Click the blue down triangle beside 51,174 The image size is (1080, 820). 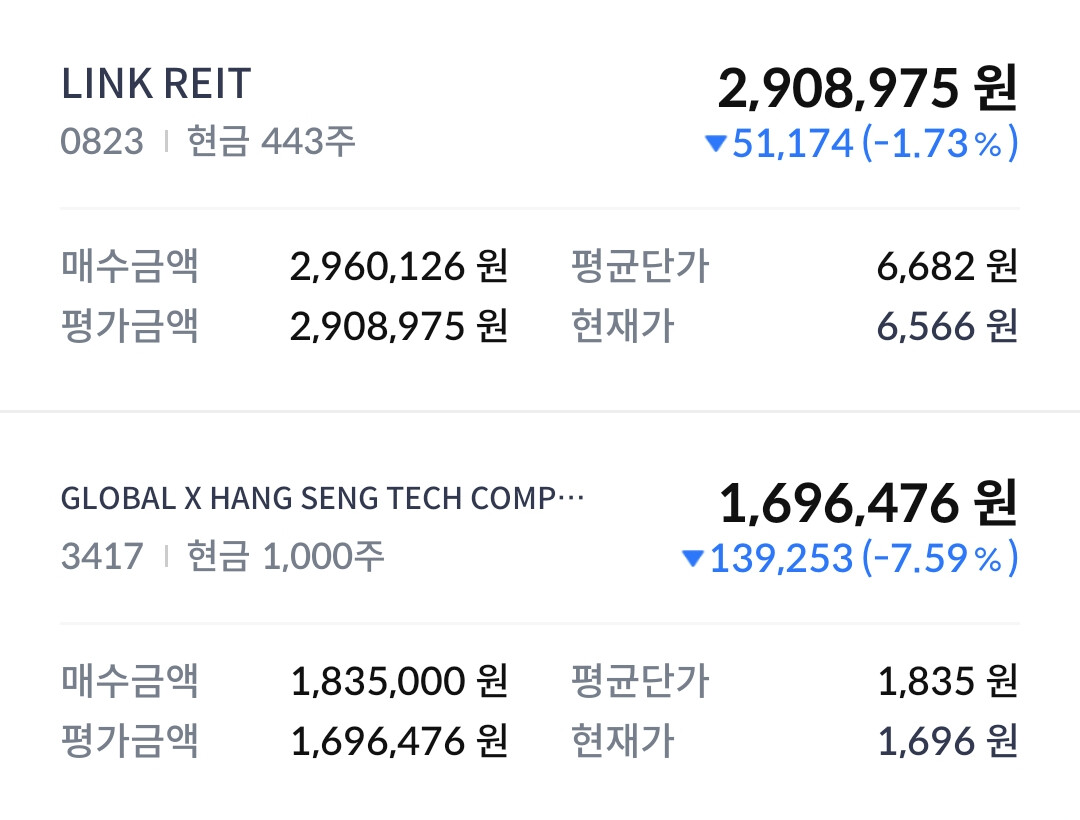tap(715, 144)
